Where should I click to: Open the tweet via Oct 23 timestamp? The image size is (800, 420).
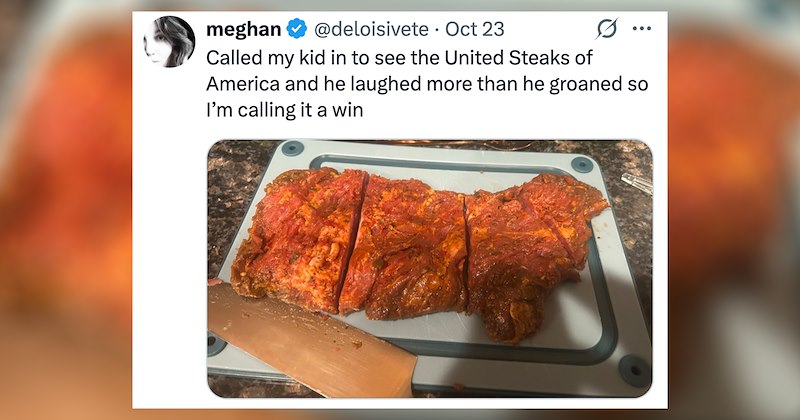click(474, 29)
